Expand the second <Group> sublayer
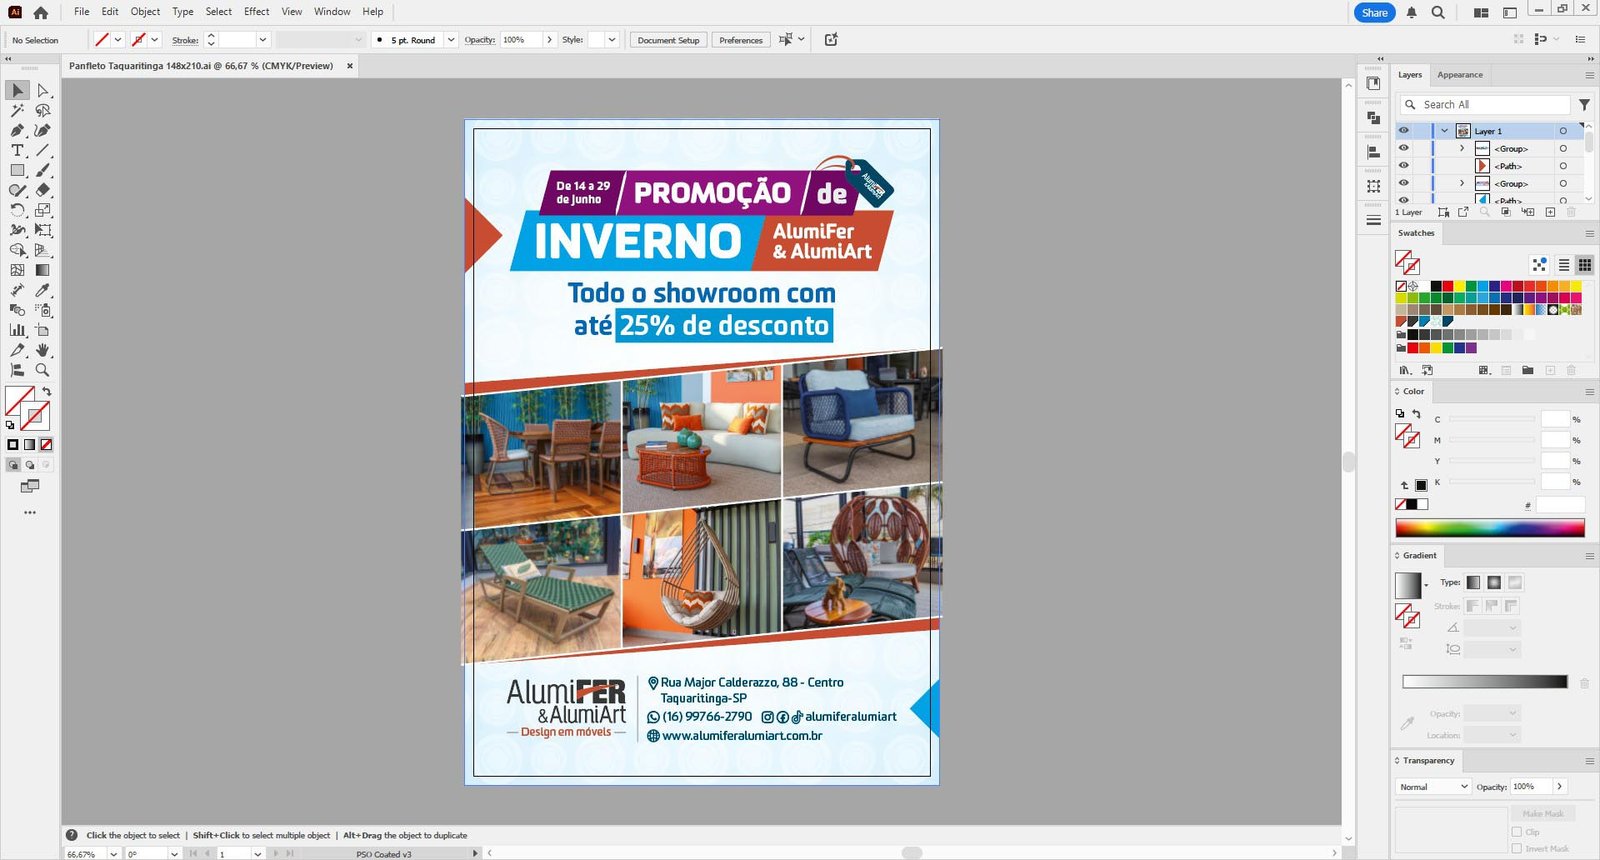The height and width of the screenshot is (860, 1600). [x=1462, y=183]
